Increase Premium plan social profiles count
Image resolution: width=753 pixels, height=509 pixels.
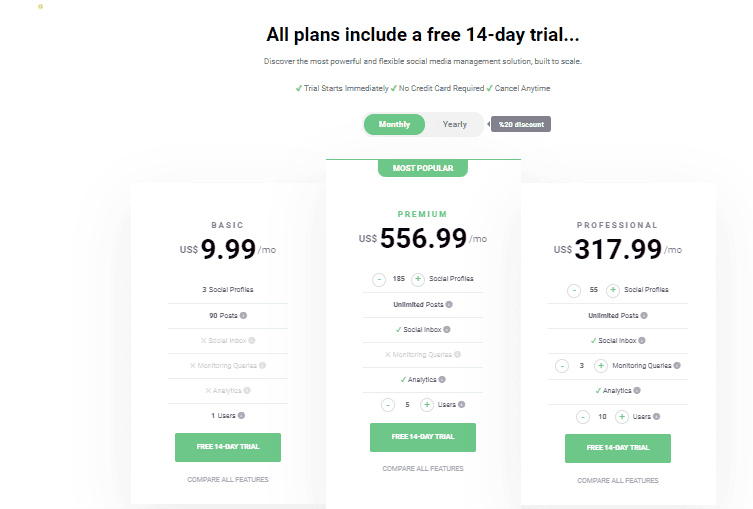point(418,279)
